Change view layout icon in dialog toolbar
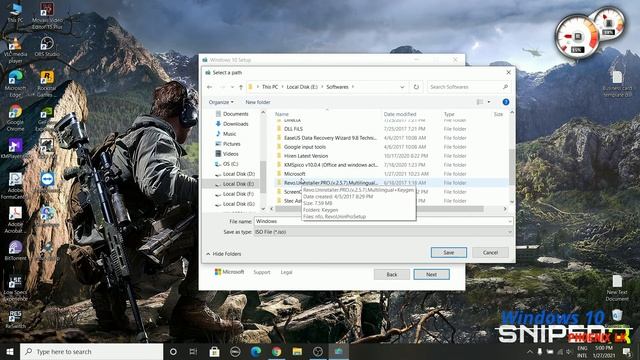The image size is (640, 360). click(480, 102)
